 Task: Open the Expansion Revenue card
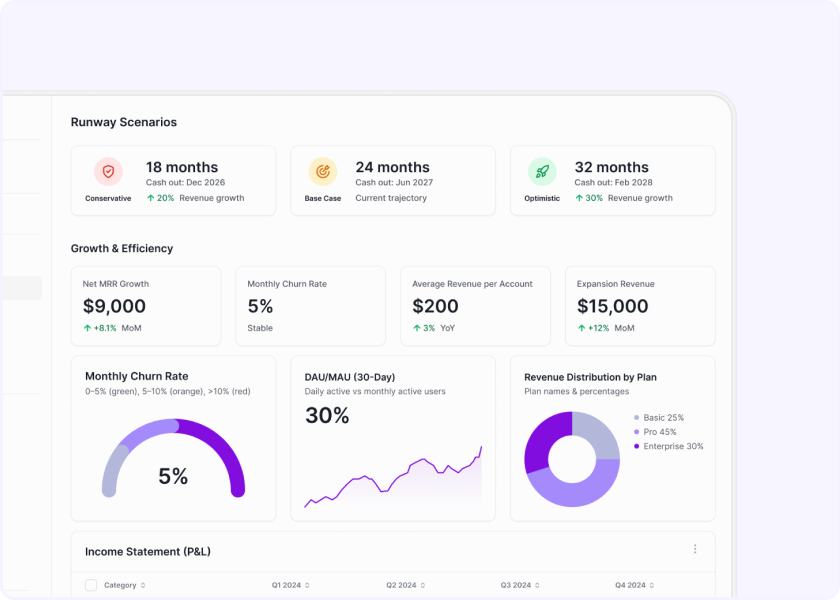click(x=640, y=306)
